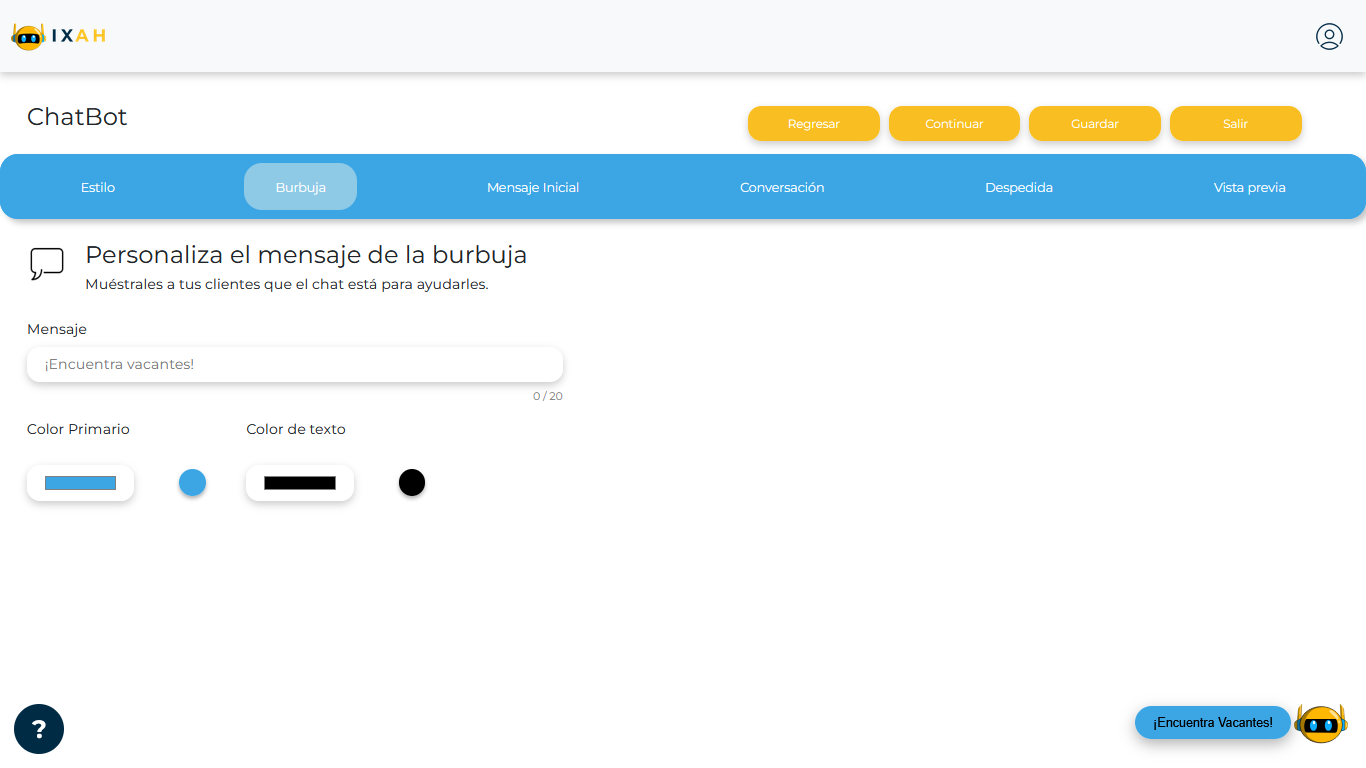Click the Regresar button

point(814,124)
